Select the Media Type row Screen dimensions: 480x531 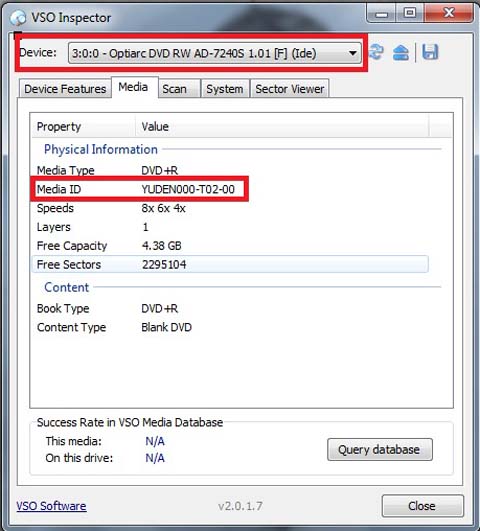[x=230, y=170]
